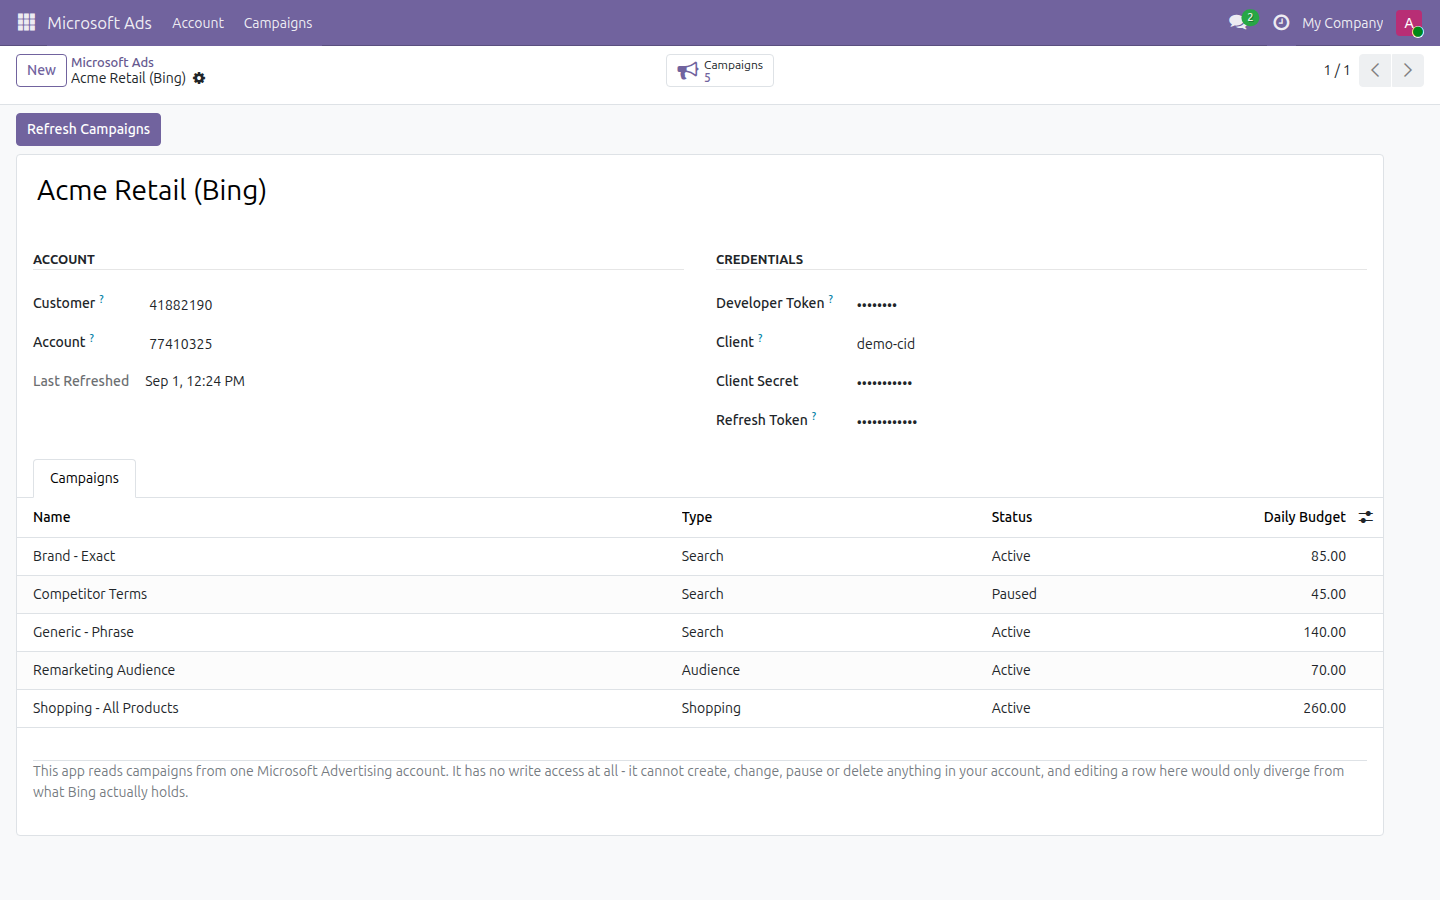Open the My Company switcher

click(x=1343, y=22)
